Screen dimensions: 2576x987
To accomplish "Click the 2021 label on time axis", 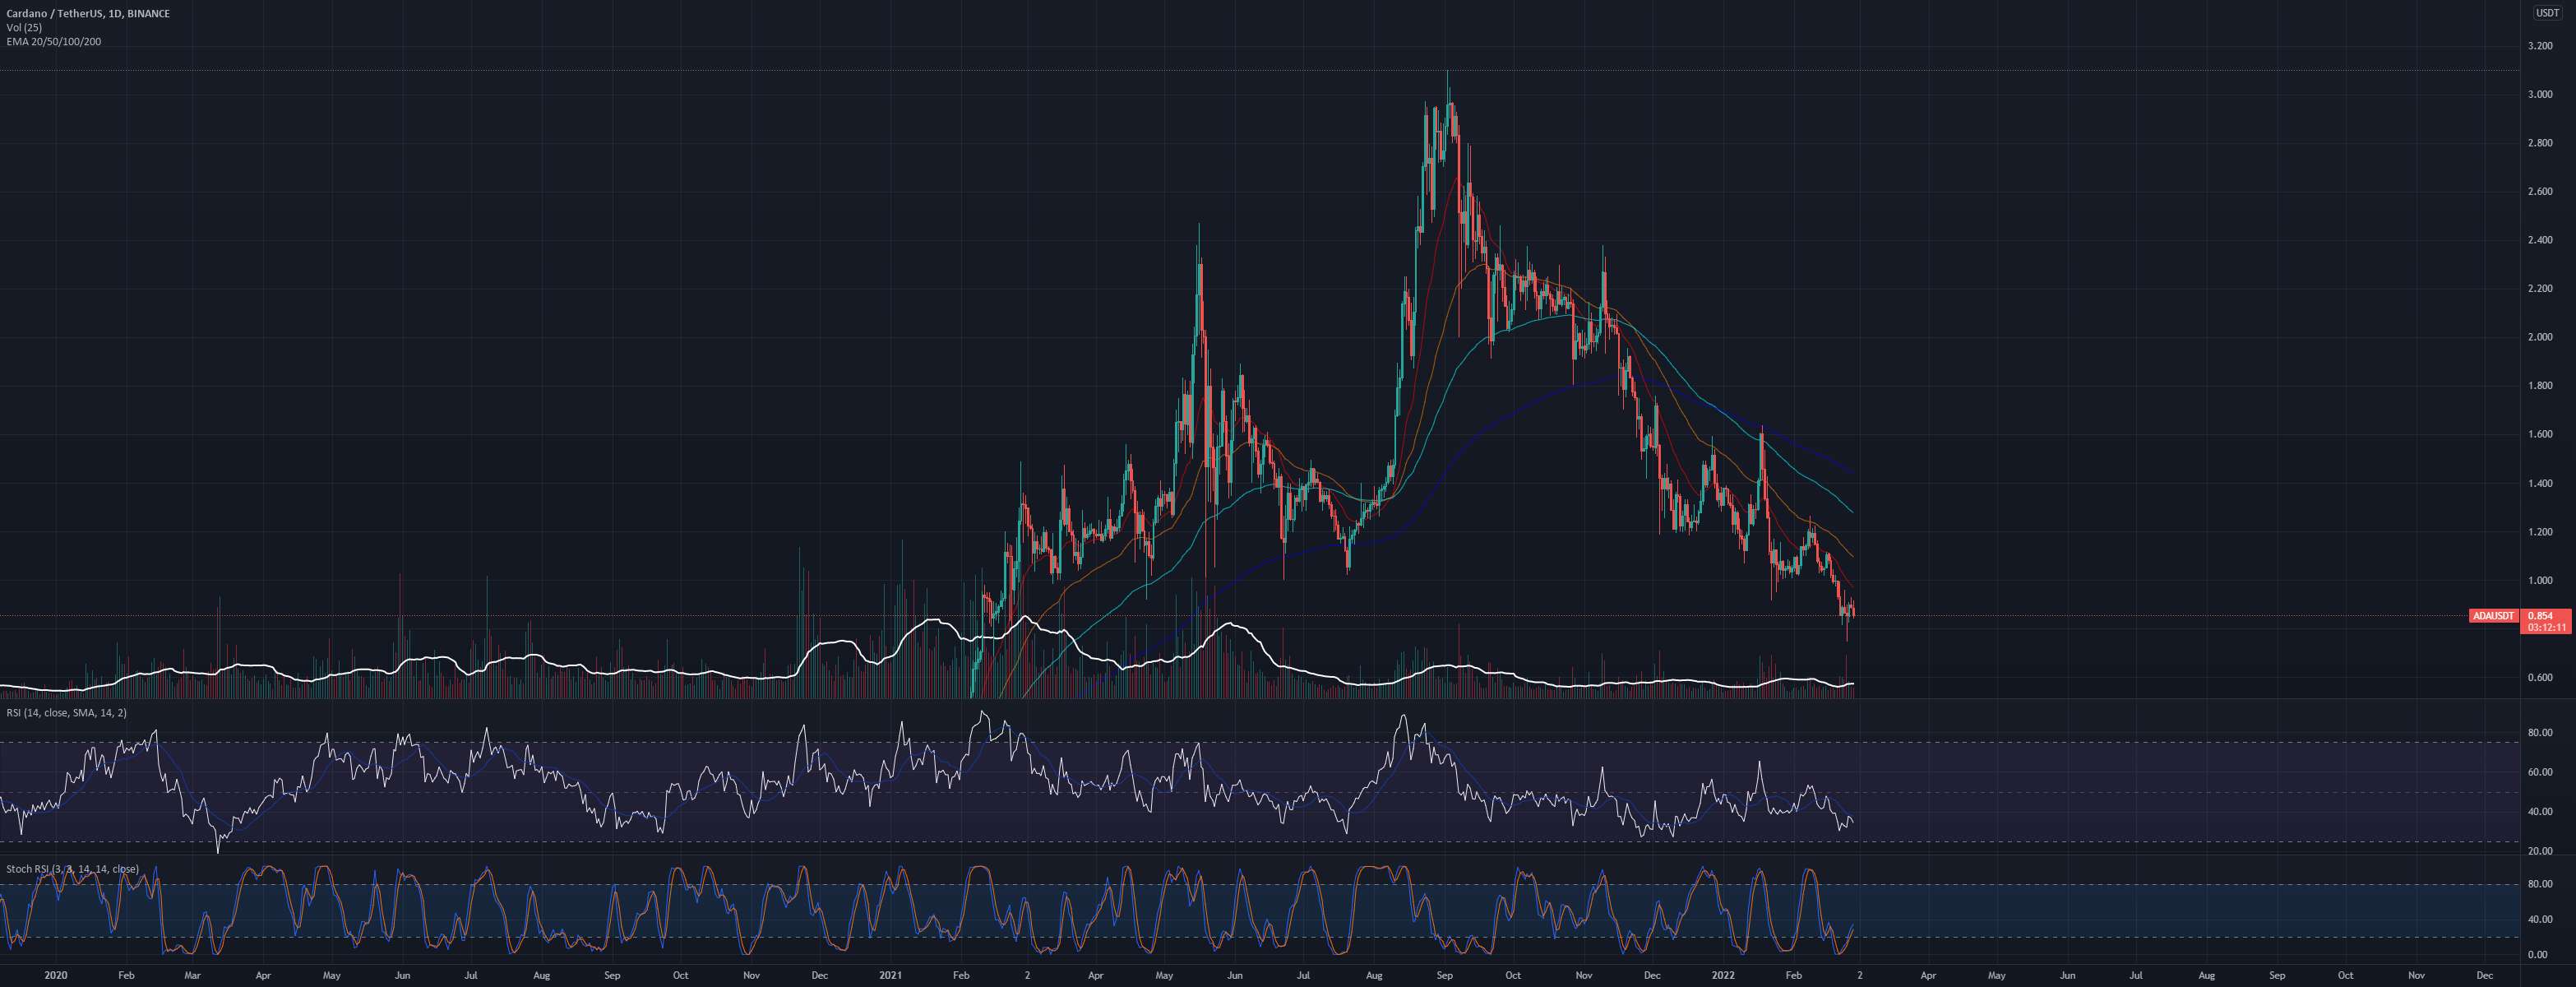I will pyautogui.click(x=890, y=975).
